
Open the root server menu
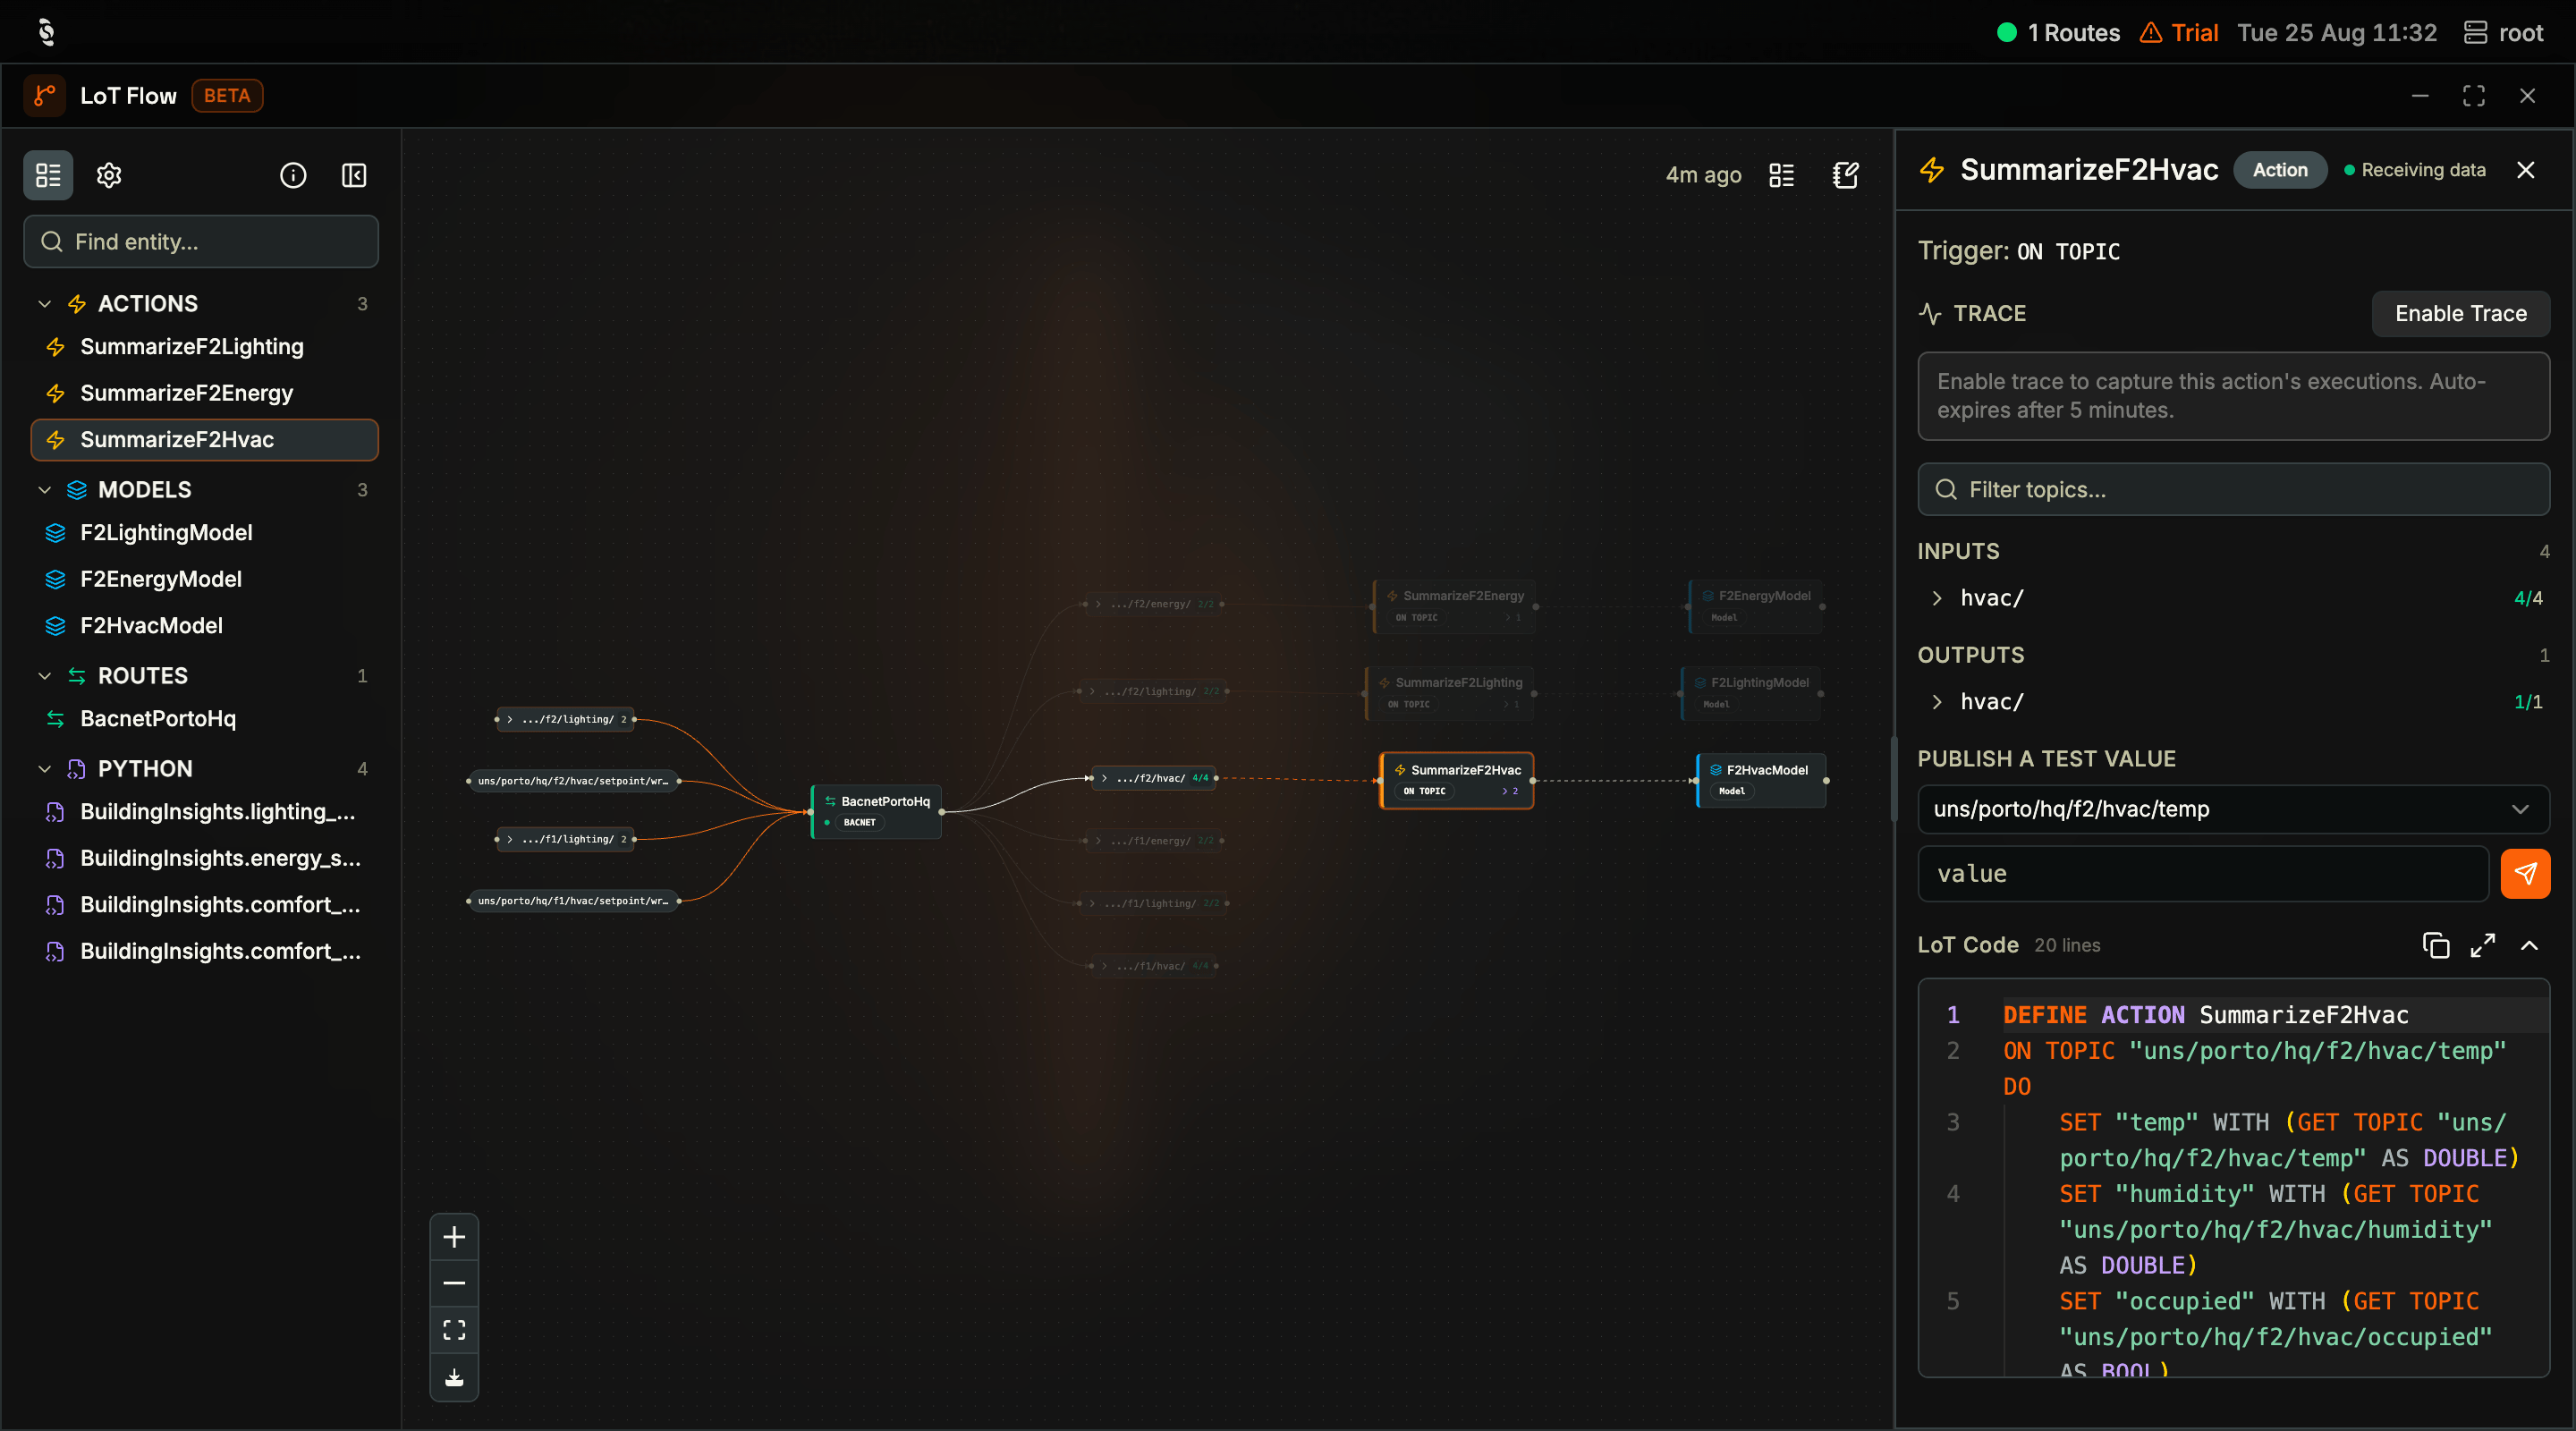pos(2503,33)
